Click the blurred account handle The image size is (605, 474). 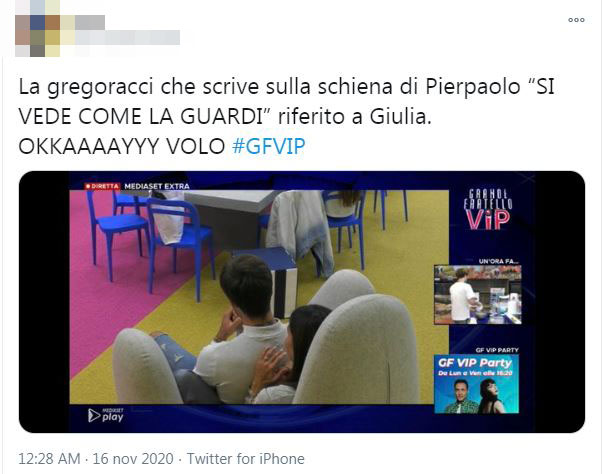[x=127, y=37]
